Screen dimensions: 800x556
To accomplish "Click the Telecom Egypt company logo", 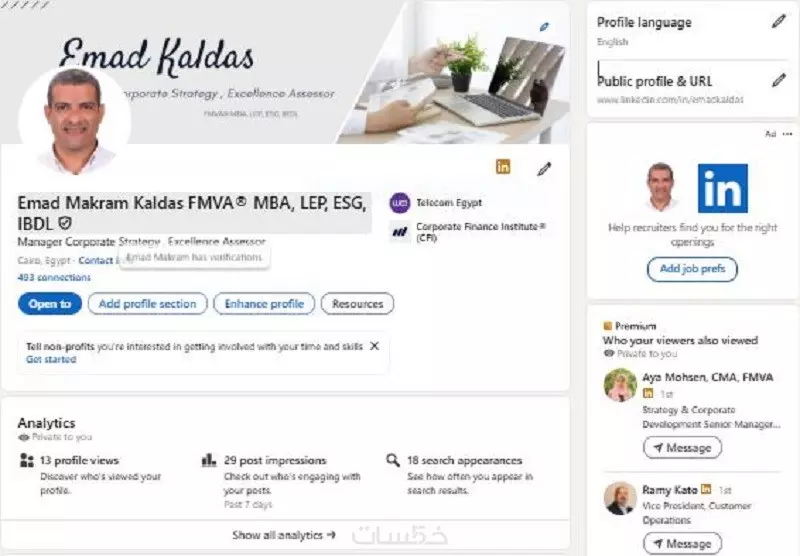I will (399, 203).
